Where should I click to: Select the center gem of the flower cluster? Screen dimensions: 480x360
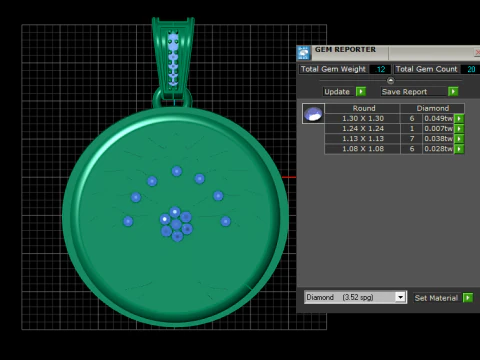click(176, 224)
